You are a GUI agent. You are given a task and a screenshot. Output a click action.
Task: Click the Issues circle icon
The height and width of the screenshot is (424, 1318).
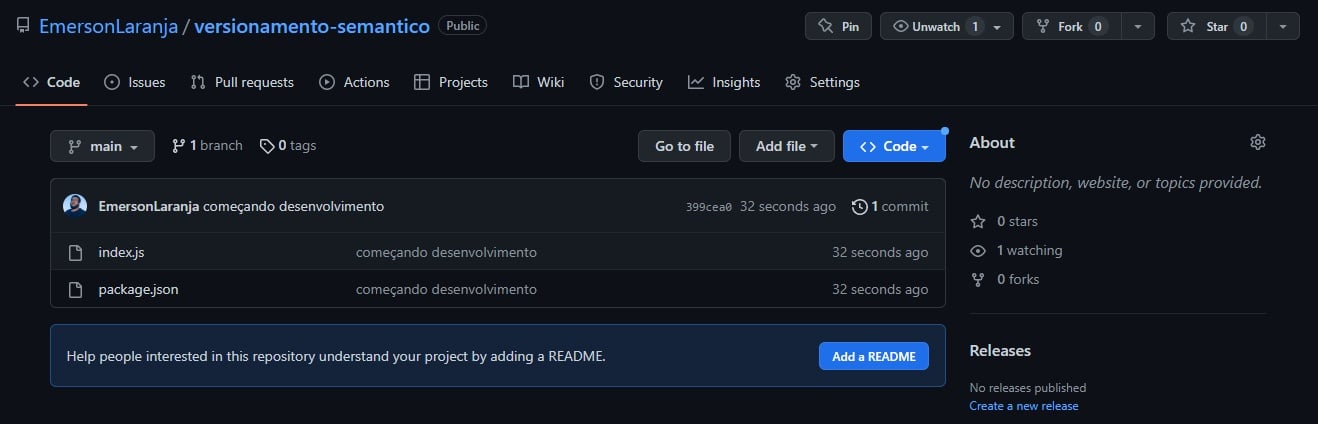(x=112, y=82)
